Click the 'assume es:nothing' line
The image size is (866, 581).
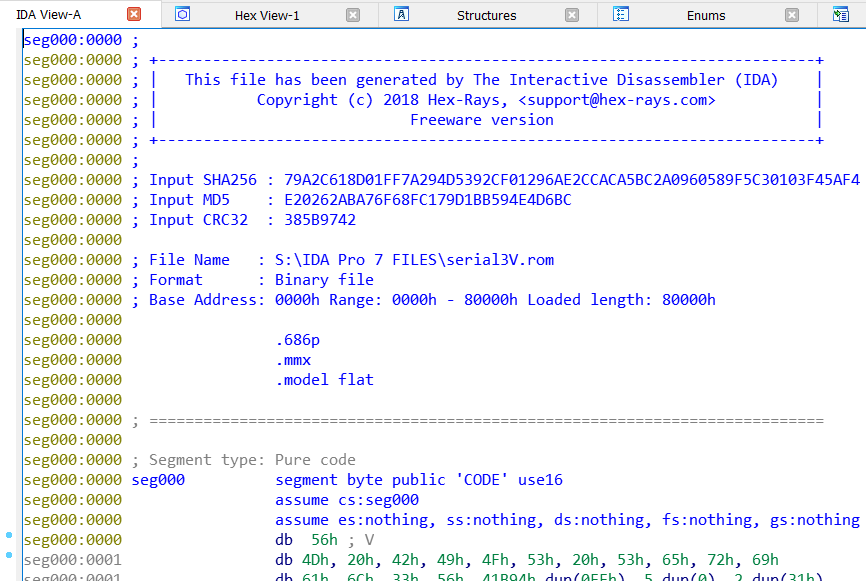click(x=567, y=520)
